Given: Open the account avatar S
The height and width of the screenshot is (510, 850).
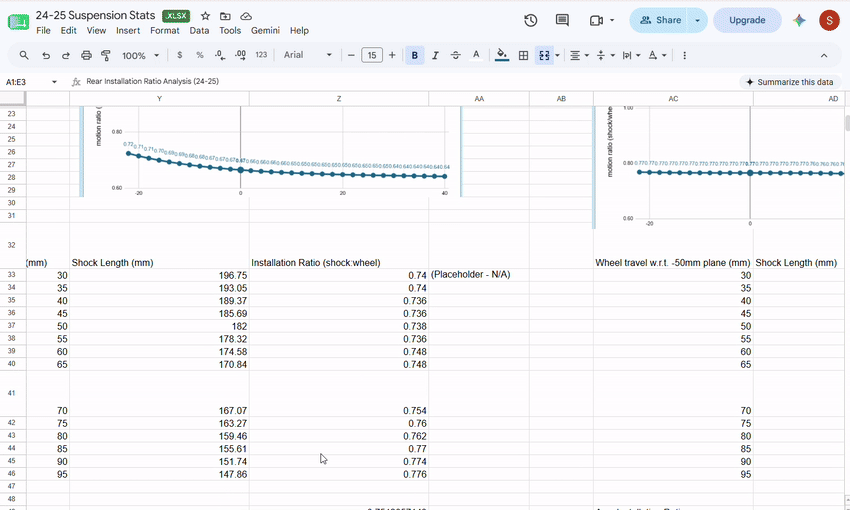Looking at the screenshot, I should [x=829, y=21].
